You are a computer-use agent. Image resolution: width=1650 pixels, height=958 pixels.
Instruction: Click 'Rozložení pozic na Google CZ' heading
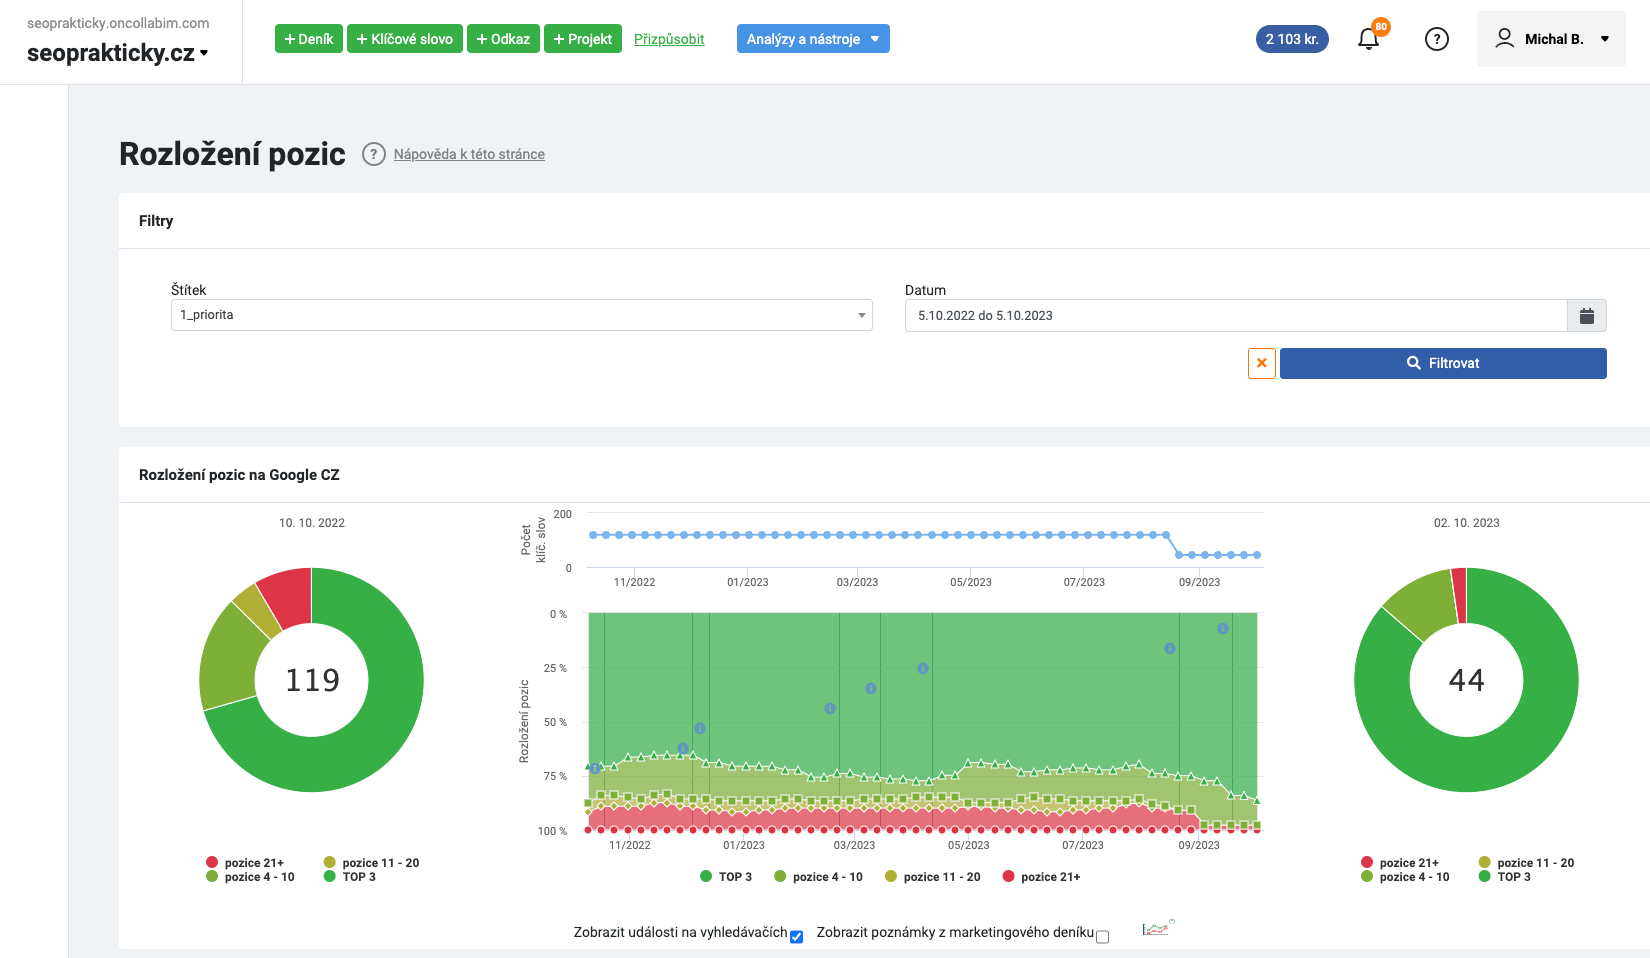point(239,475)
